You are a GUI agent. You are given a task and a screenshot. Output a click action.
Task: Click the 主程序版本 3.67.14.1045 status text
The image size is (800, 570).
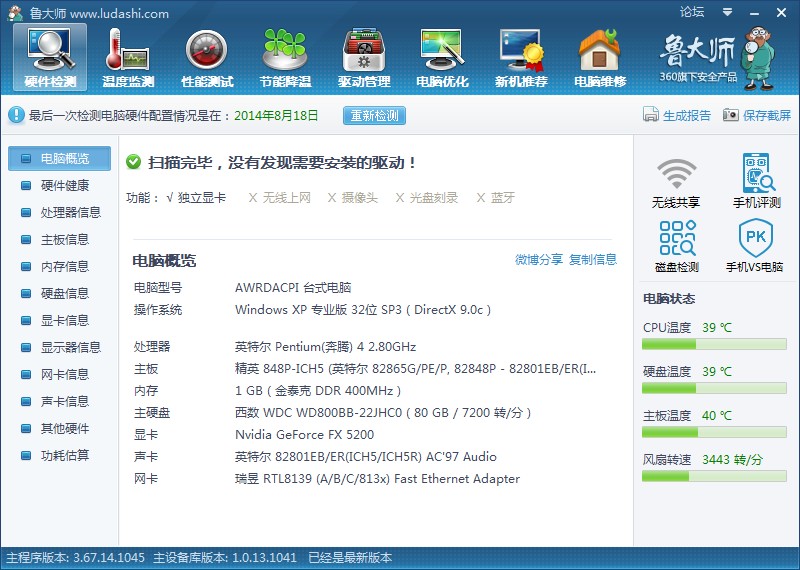[x=76, y=557]
